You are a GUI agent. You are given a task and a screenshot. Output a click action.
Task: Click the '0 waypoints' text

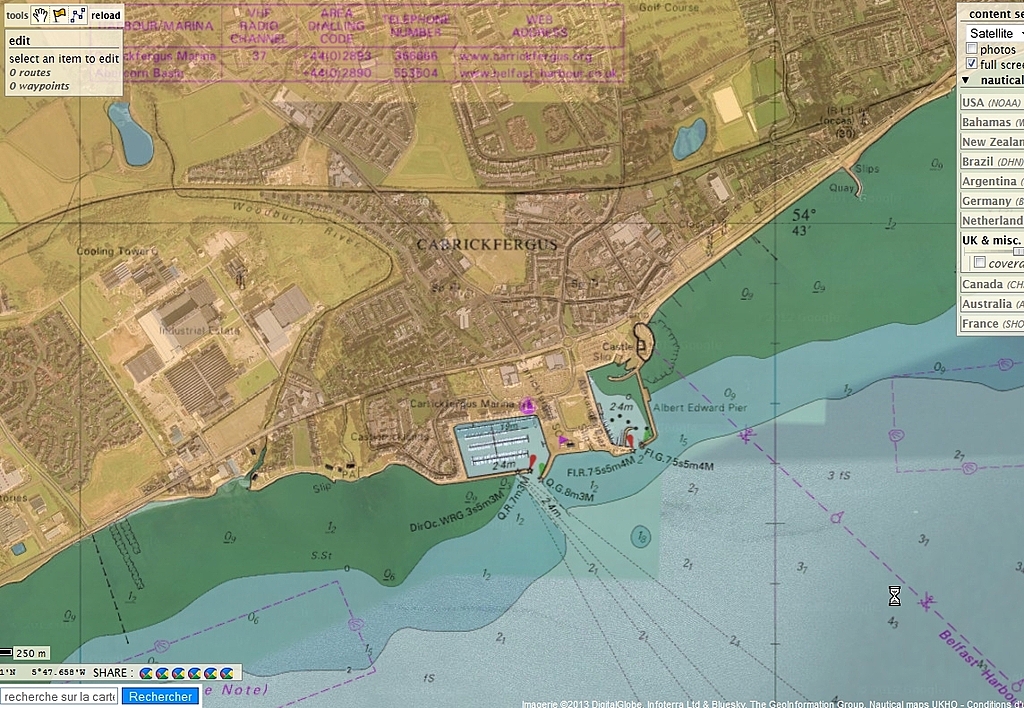(x=39, y=86)
